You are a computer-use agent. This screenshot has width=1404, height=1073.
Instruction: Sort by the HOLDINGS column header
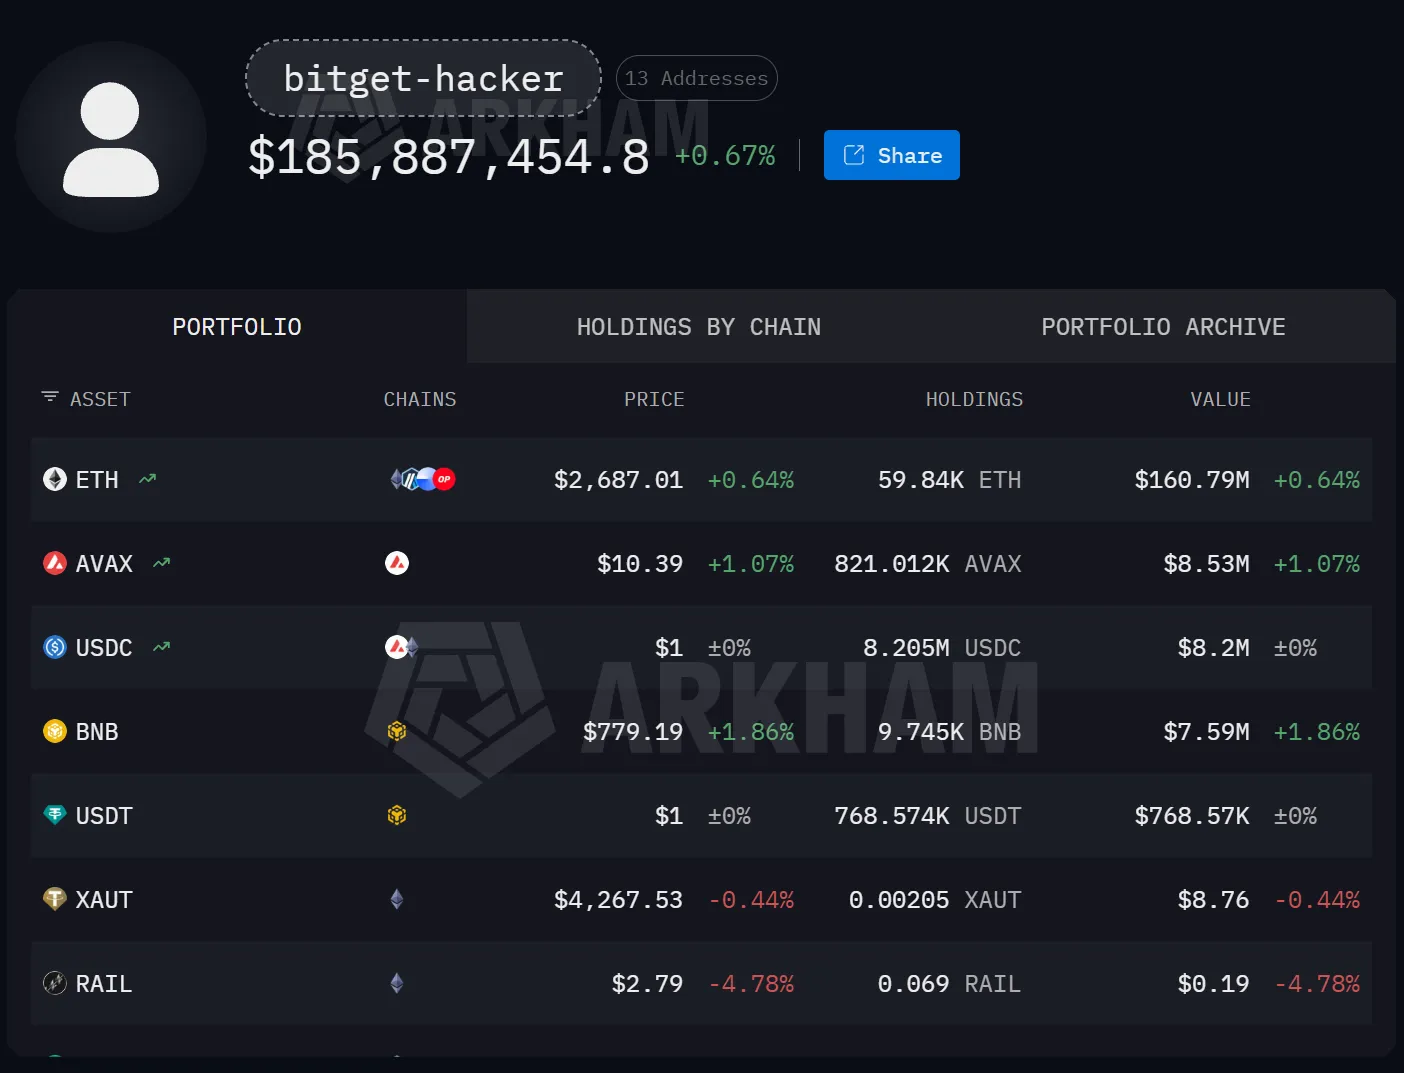click(974, 399)
